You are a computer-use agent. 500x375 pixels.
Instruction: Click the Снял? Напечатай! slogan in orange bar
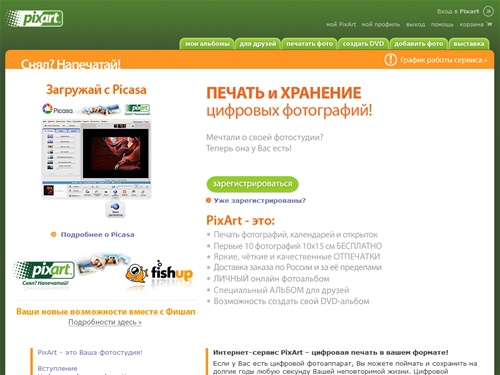[71, 64]
